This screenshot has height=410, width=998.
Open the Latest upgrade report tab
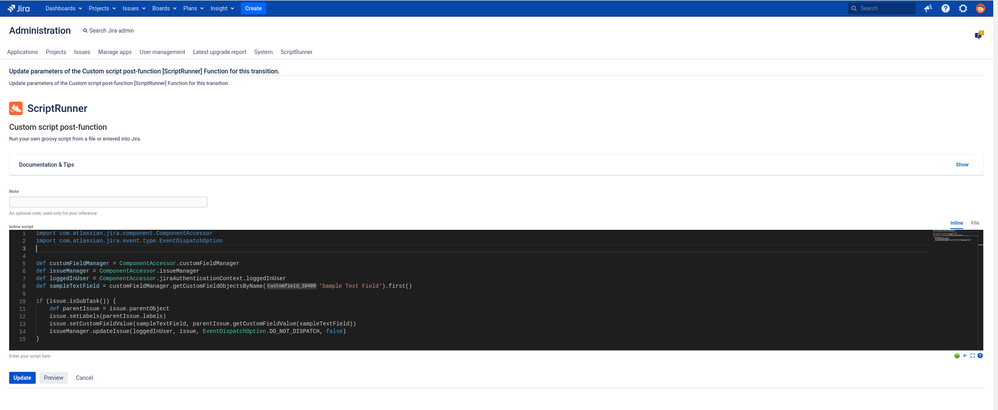[220, 52]
